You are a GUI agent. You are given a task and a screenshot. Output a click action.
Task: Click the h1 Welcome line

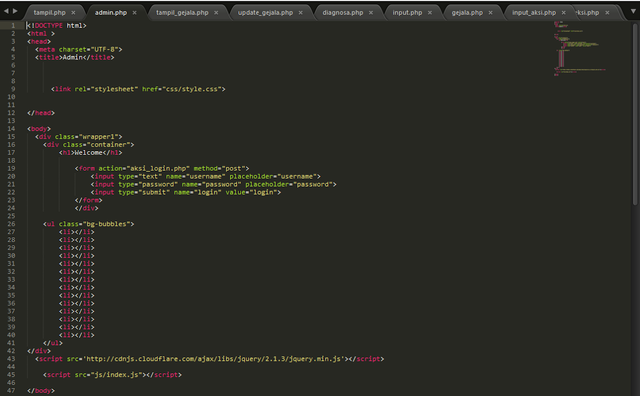click(x=90, y=153)
